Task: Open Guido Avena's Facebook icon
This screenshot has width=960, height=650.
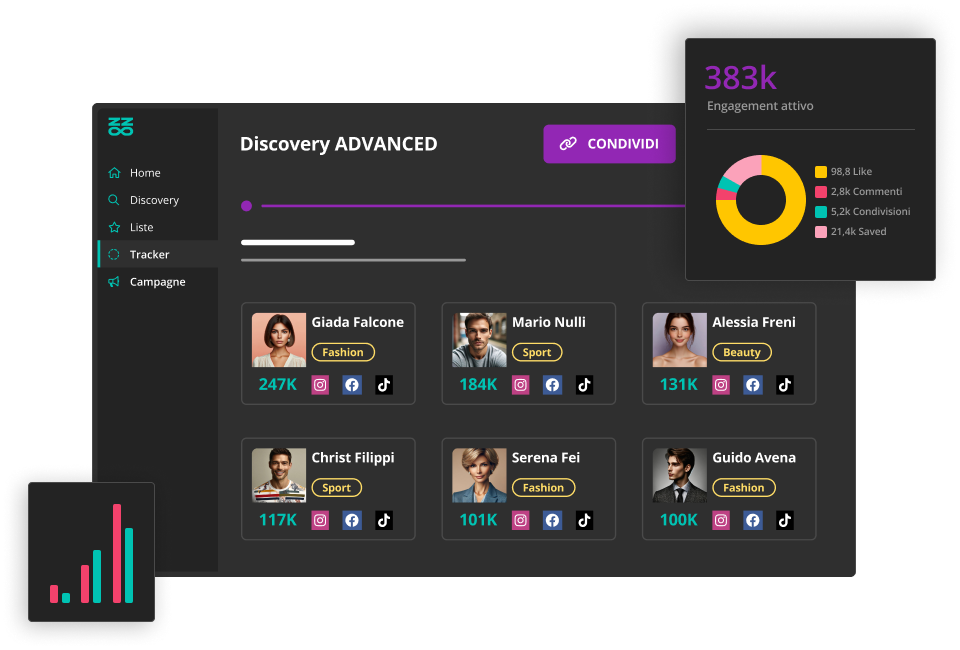Action: 753,520
